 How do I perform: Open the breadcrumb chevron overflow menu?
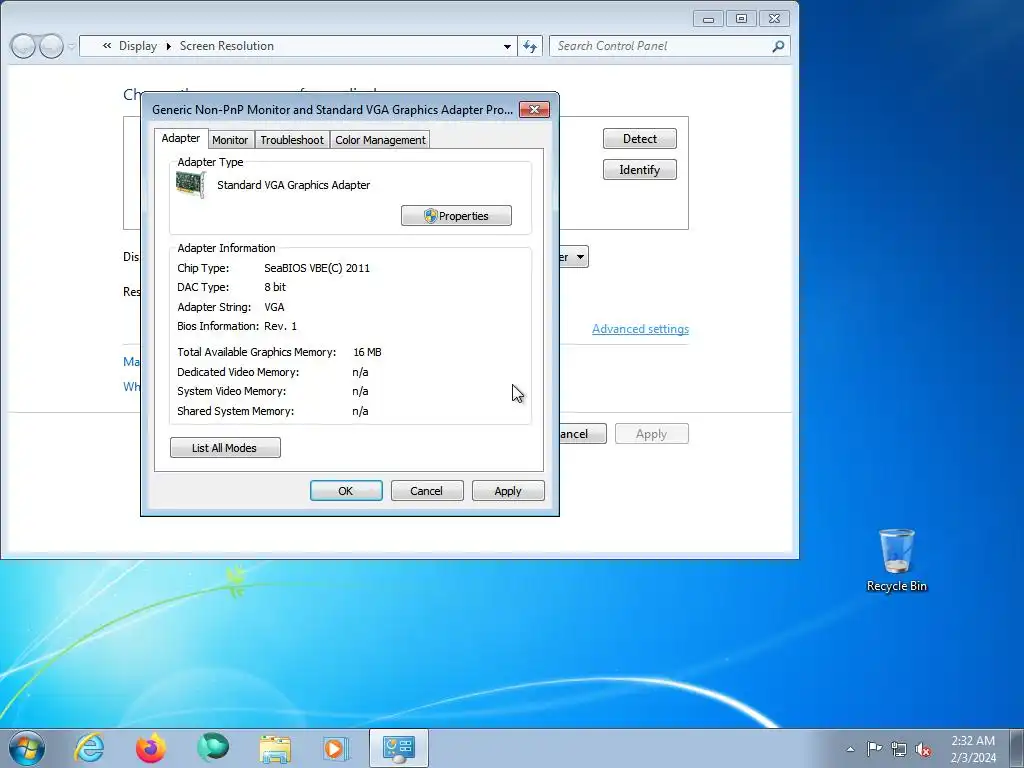pyautogui.click(x=106, y=46)
